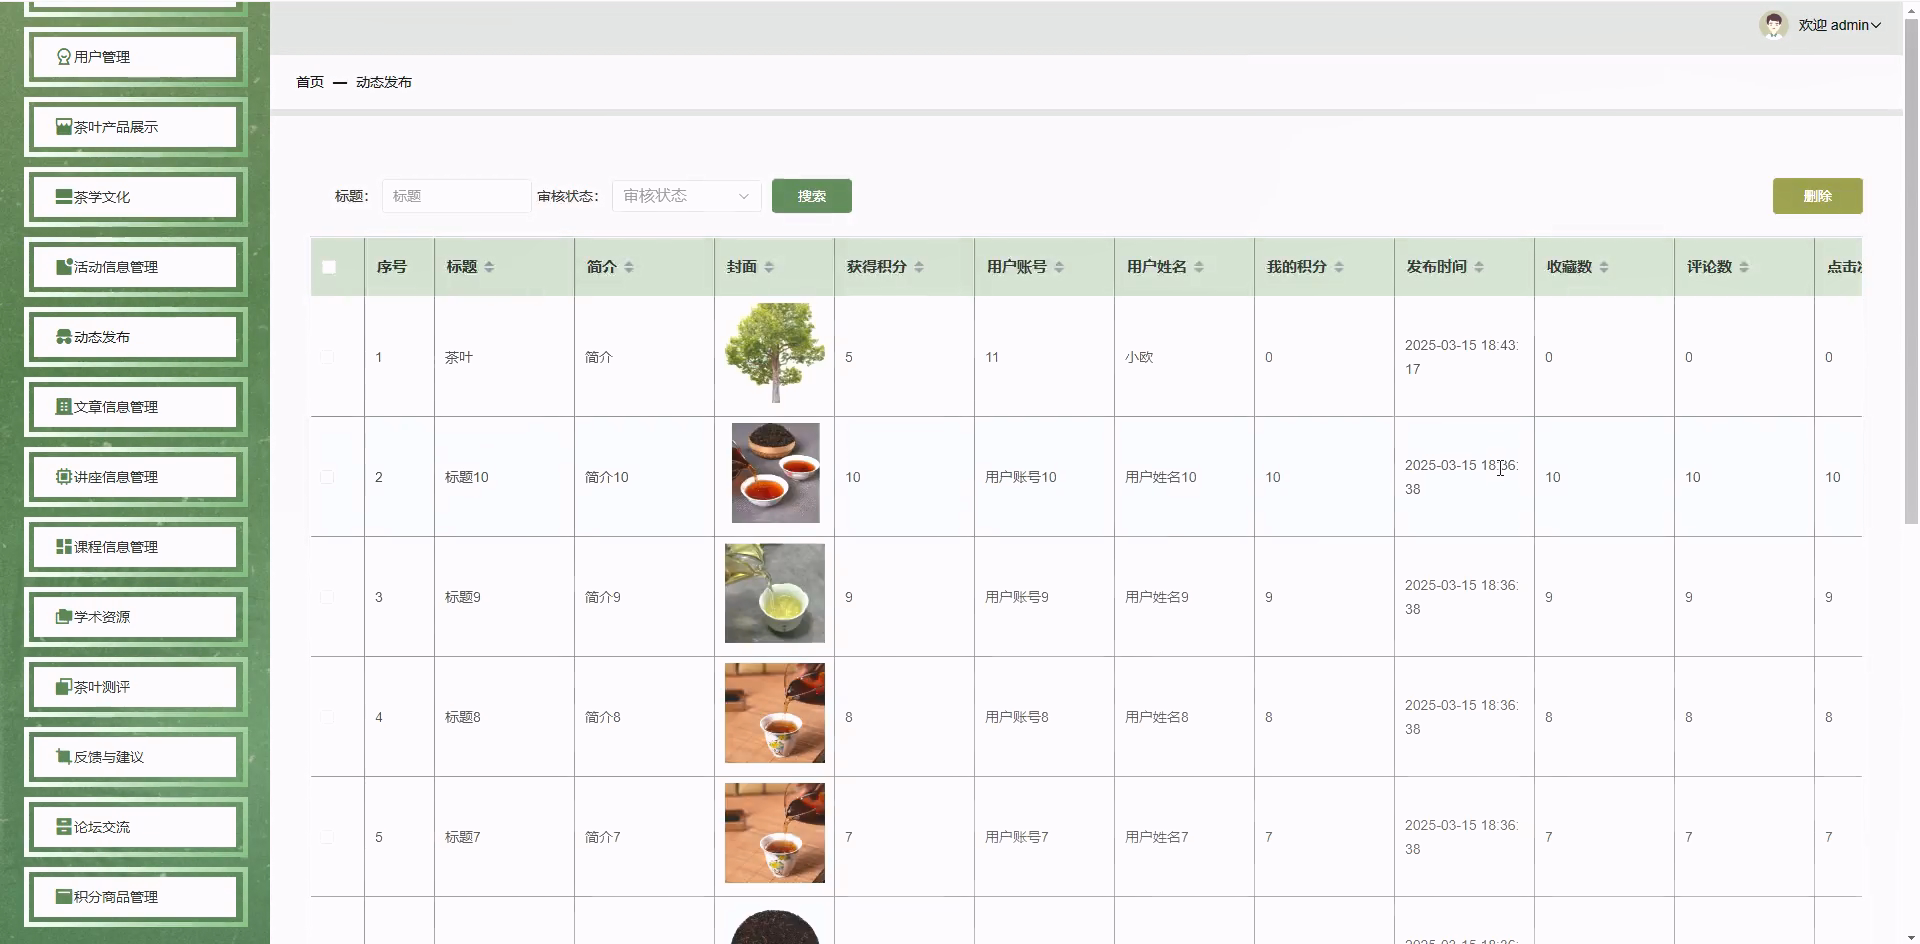The width and height of the screenshot is (1920, 944).
Task: Click the 活动信息管理 sidebar icon
Action: point(64,267)
